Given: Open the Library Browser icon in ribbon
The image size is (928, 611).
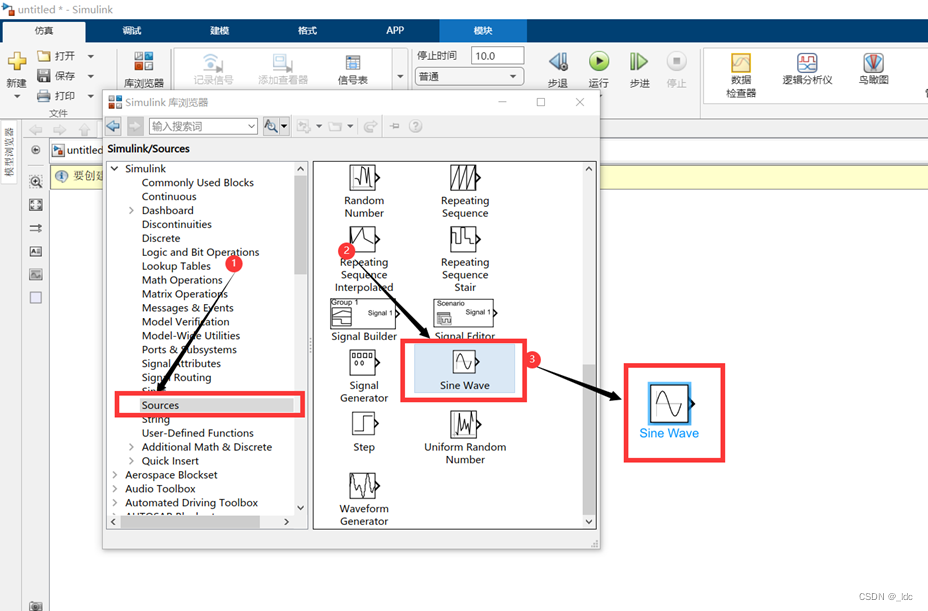Looking at the screenshot, I should click(143, 61).
